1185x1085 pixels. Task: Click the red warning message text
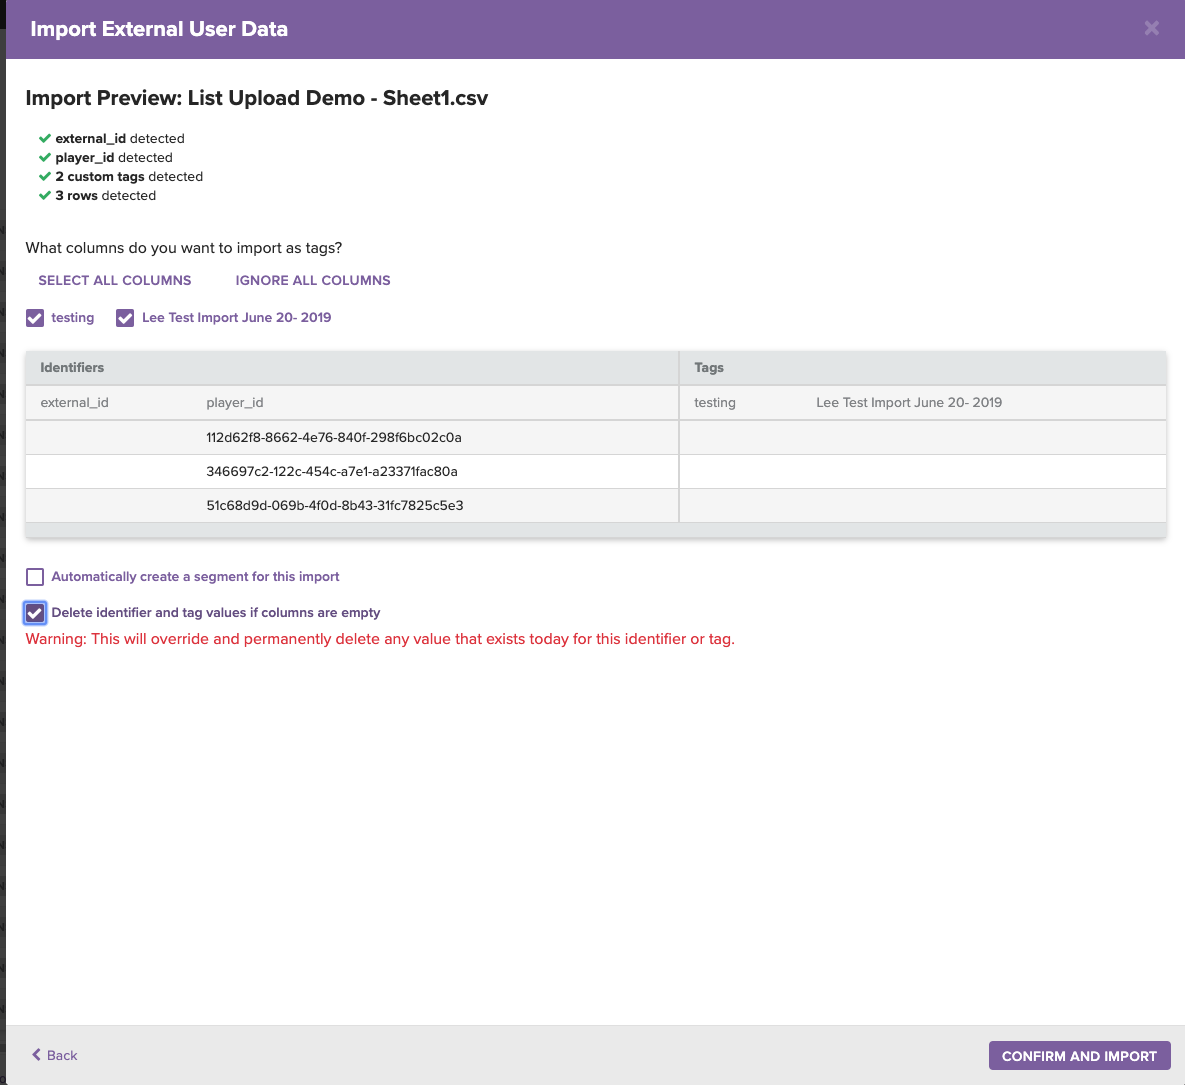pos(380,639)
